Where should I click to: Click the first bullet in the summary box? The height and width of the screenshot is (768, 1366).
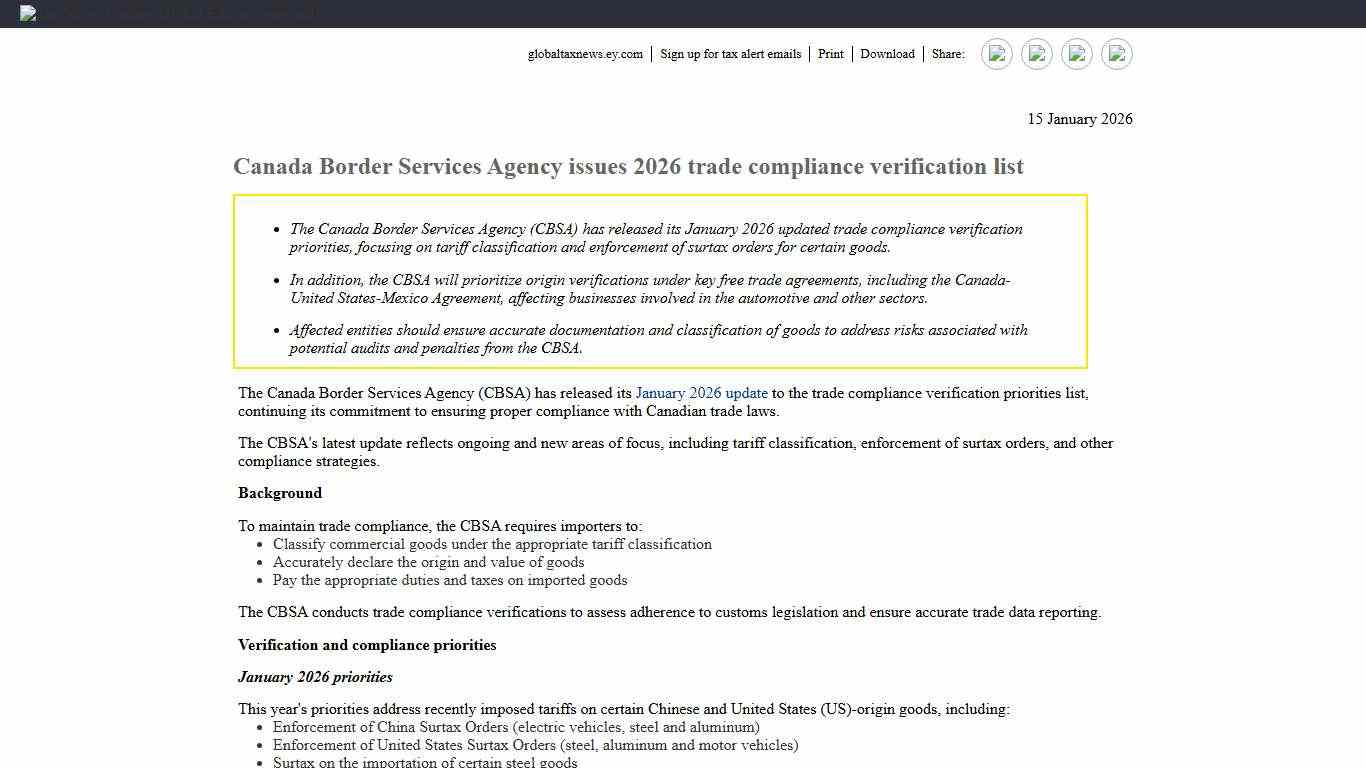(x=655, y=238)
